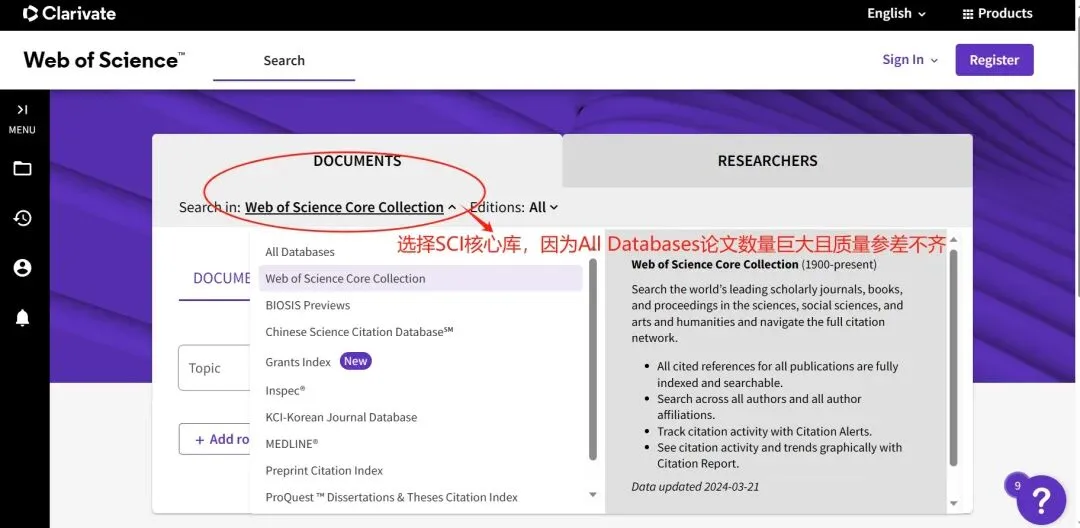
Task: Click the description panel scroll-up arrow
Action: (953, 240)
